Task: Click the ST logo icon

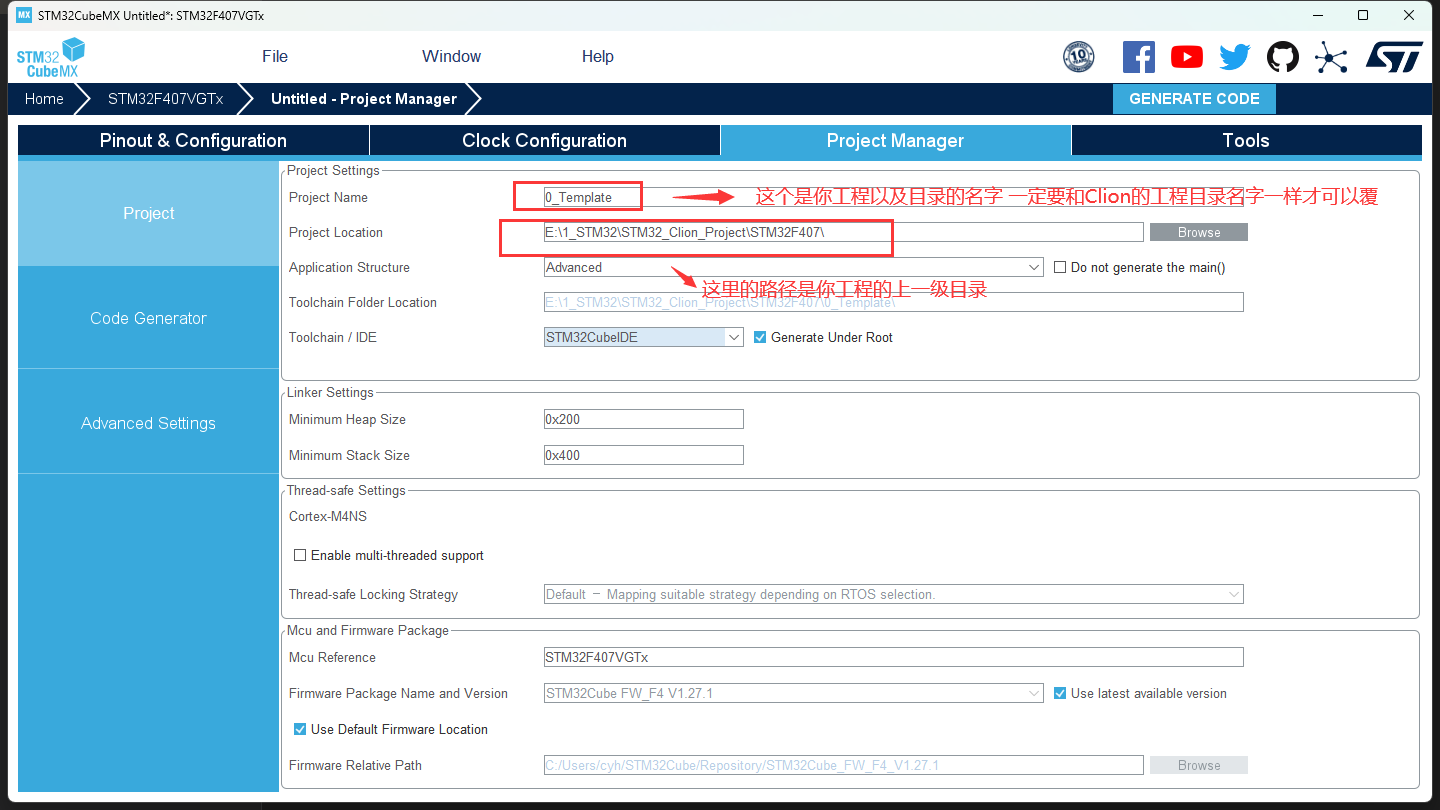Action: point(1394,57)
